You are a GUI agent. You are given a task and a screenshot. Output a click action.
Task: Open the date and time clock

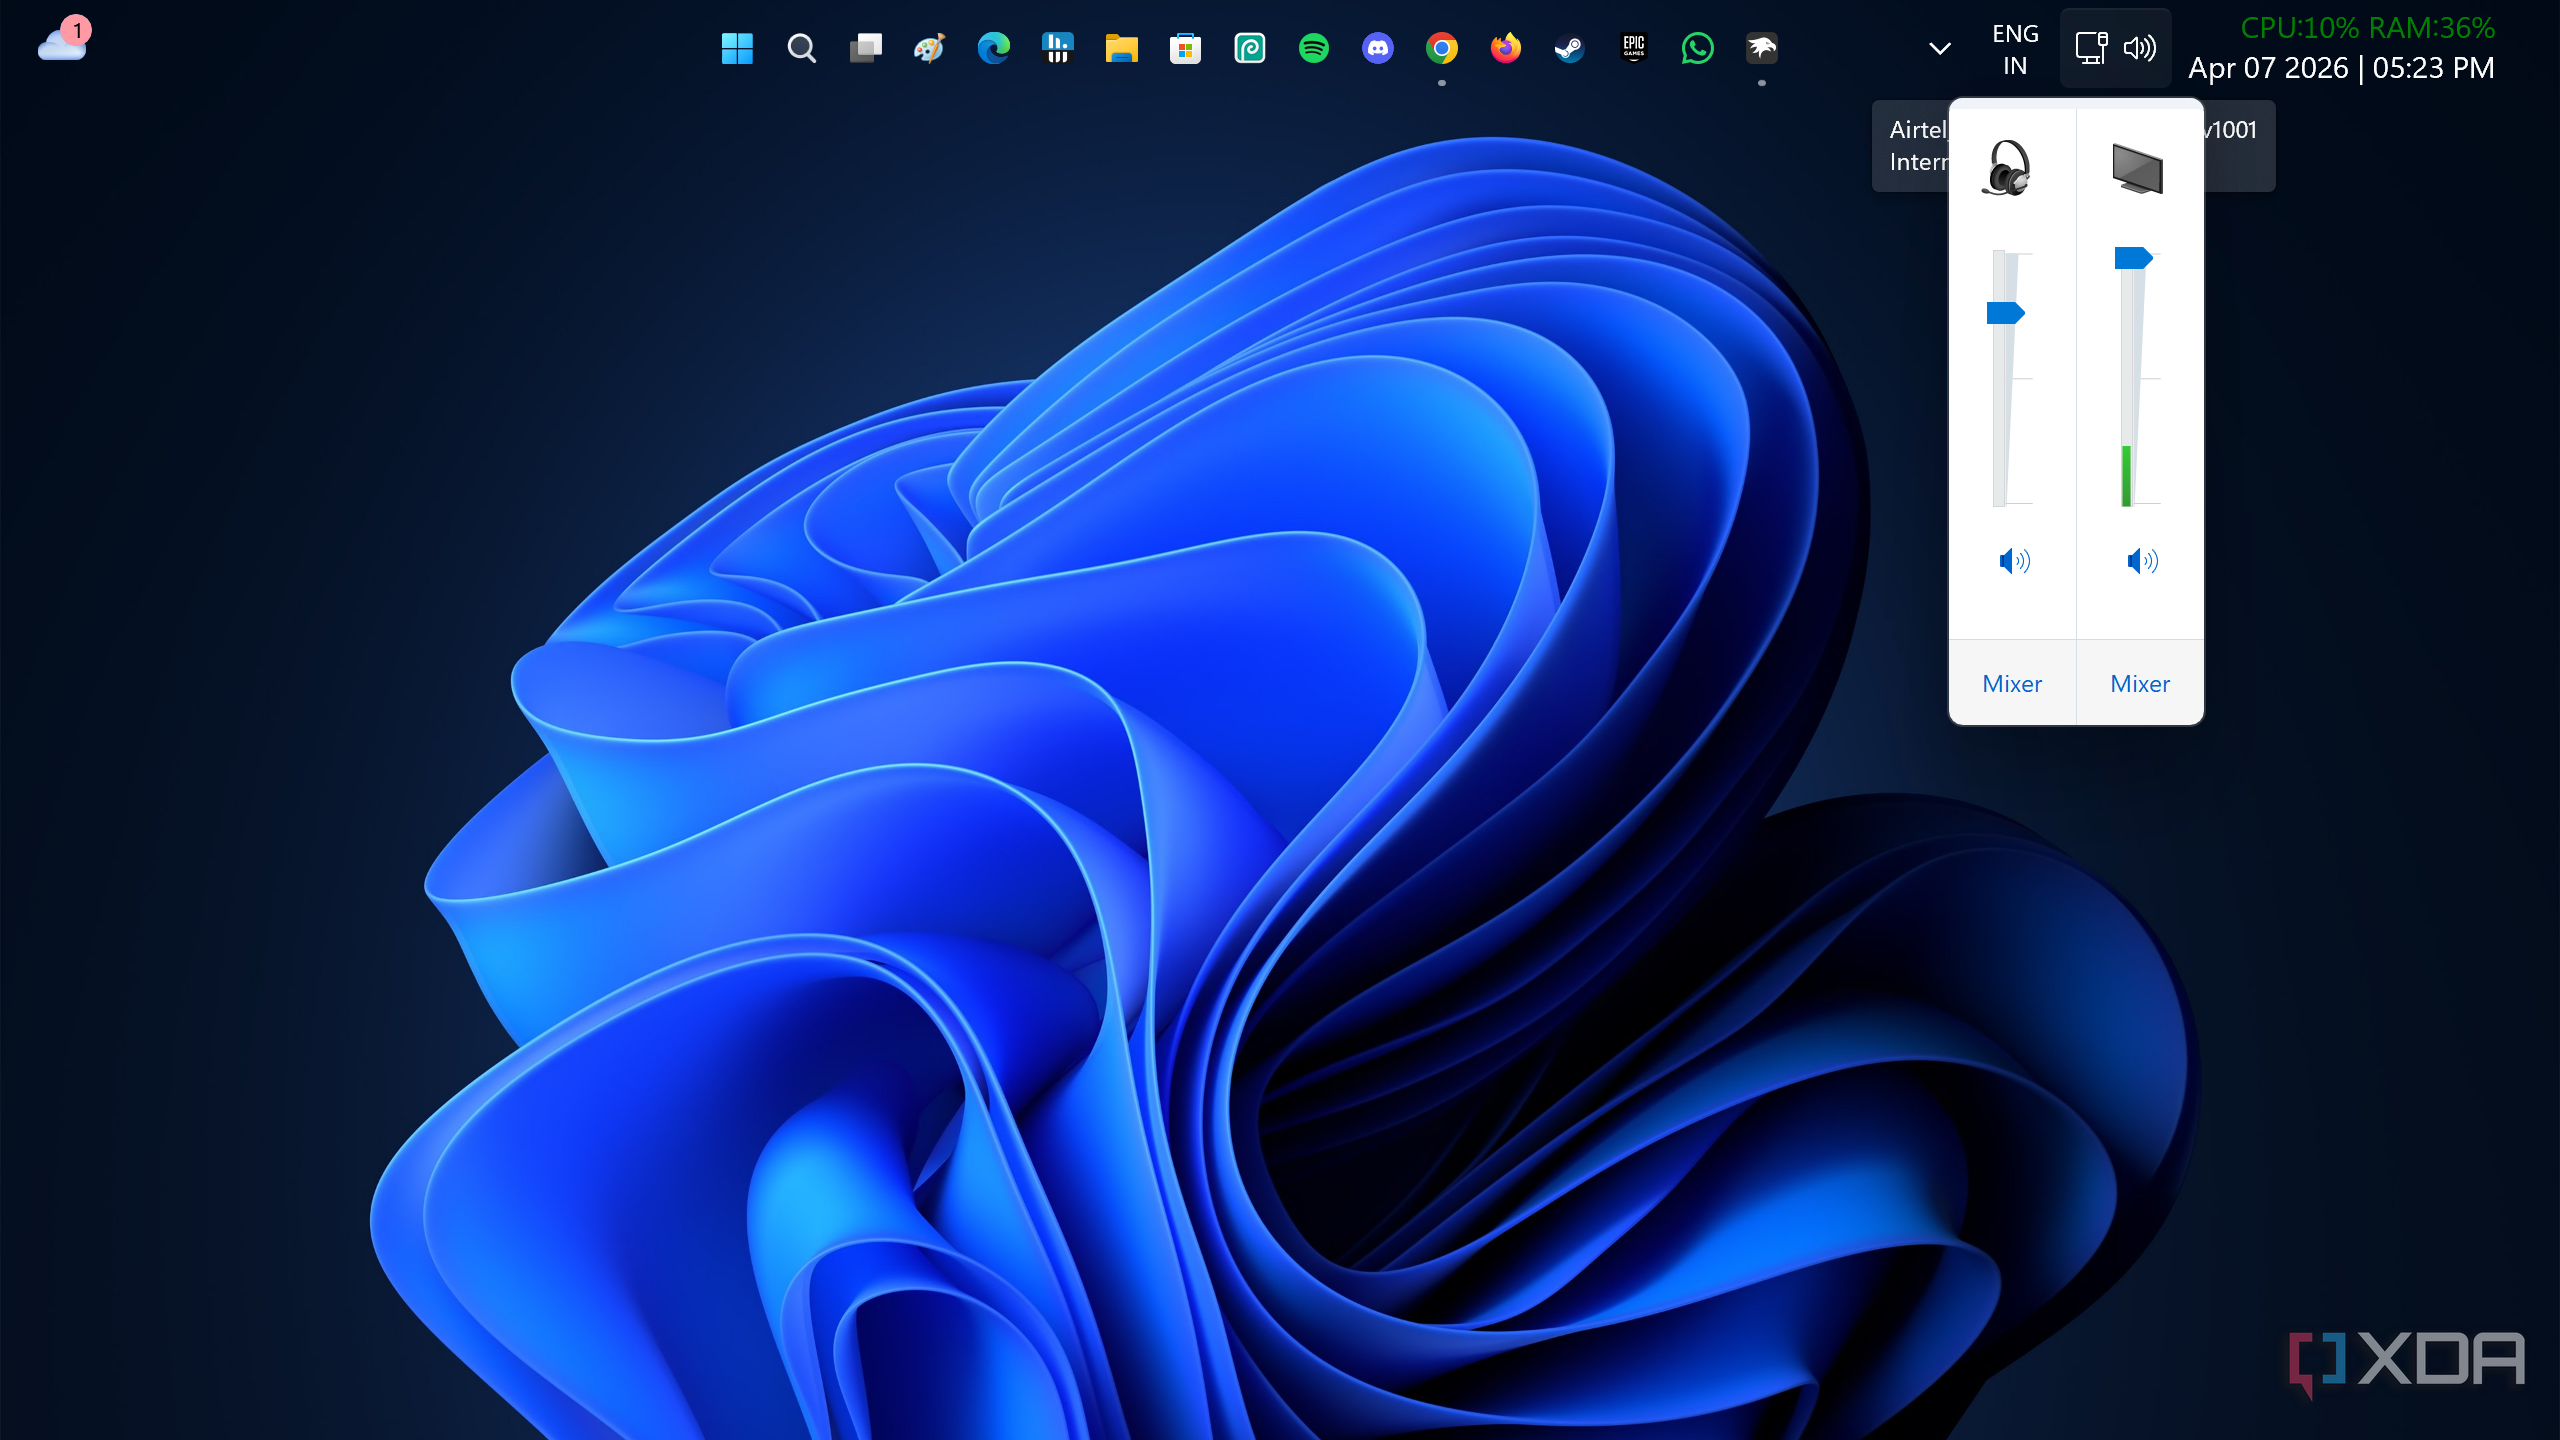(x=2341, y=68)
